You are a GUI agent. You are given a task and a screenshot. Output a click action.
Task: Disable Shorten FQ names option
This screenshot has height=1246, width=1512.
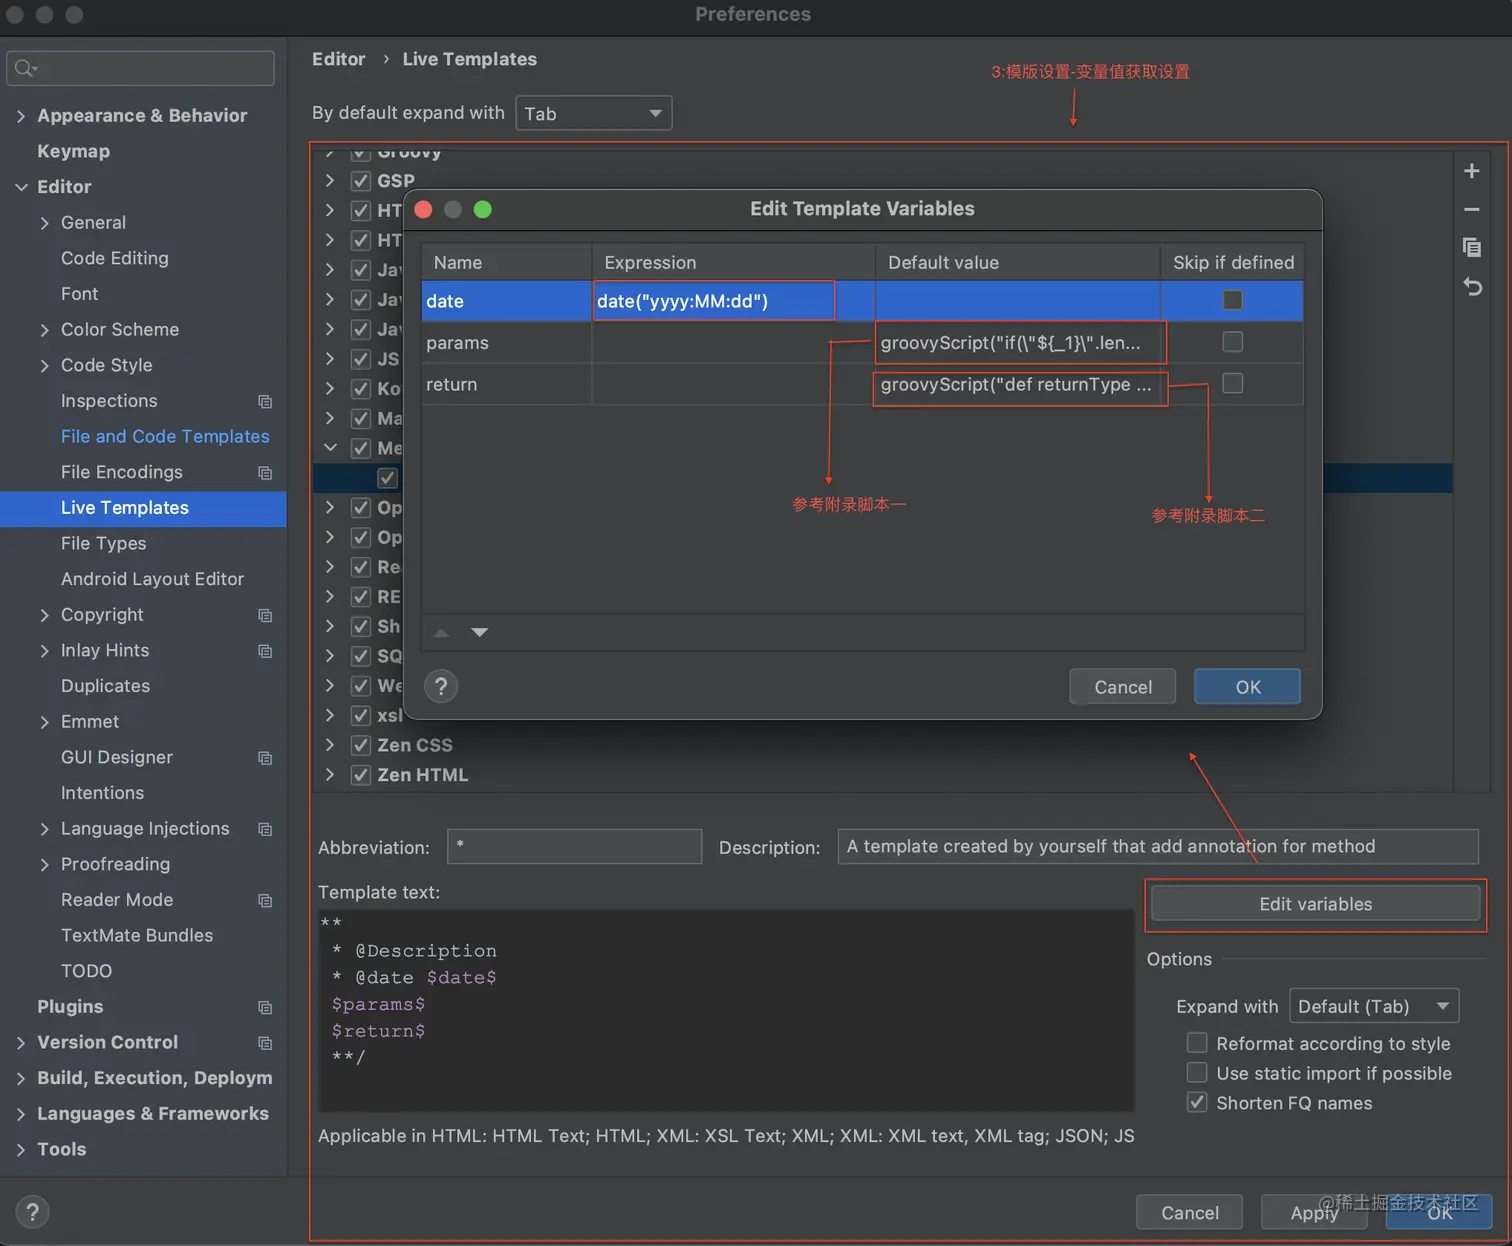[x=1196, y=1102]
